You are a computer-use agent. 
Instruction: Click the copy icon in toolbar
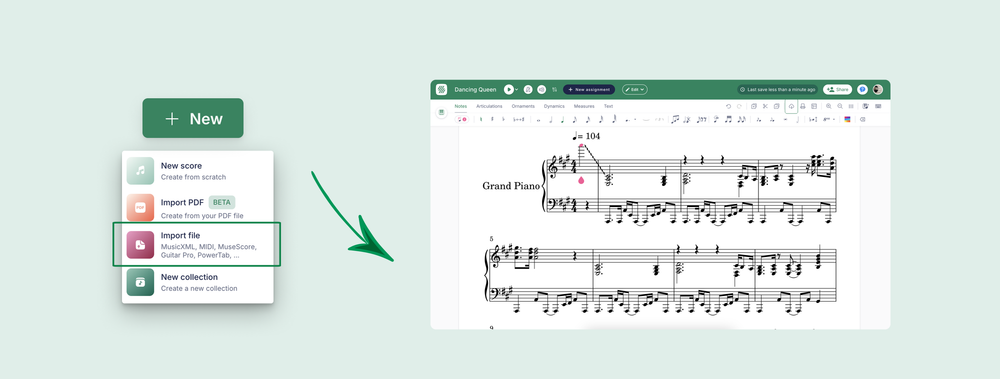point(754,107)
